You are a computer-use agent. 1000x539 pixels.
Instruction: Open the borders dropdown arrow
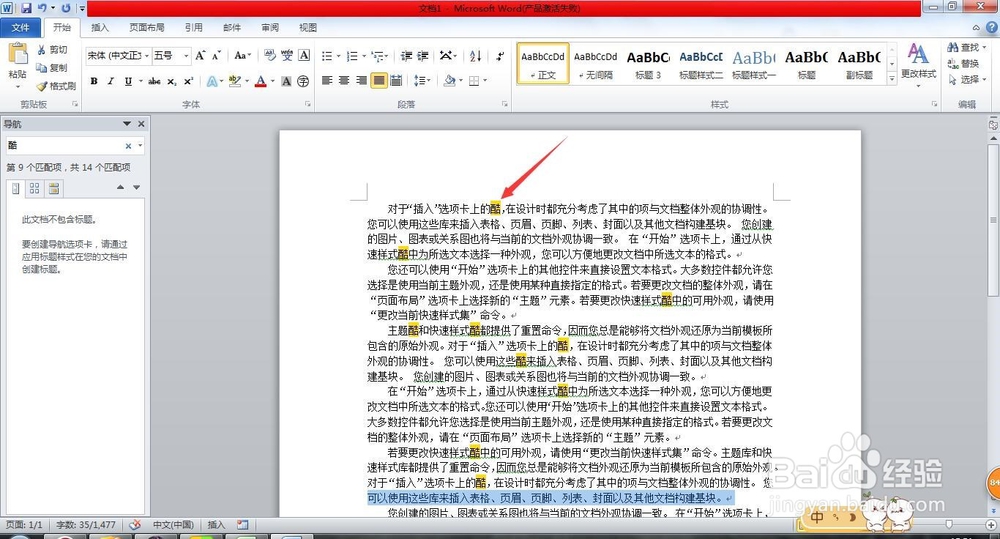point(485,80)
